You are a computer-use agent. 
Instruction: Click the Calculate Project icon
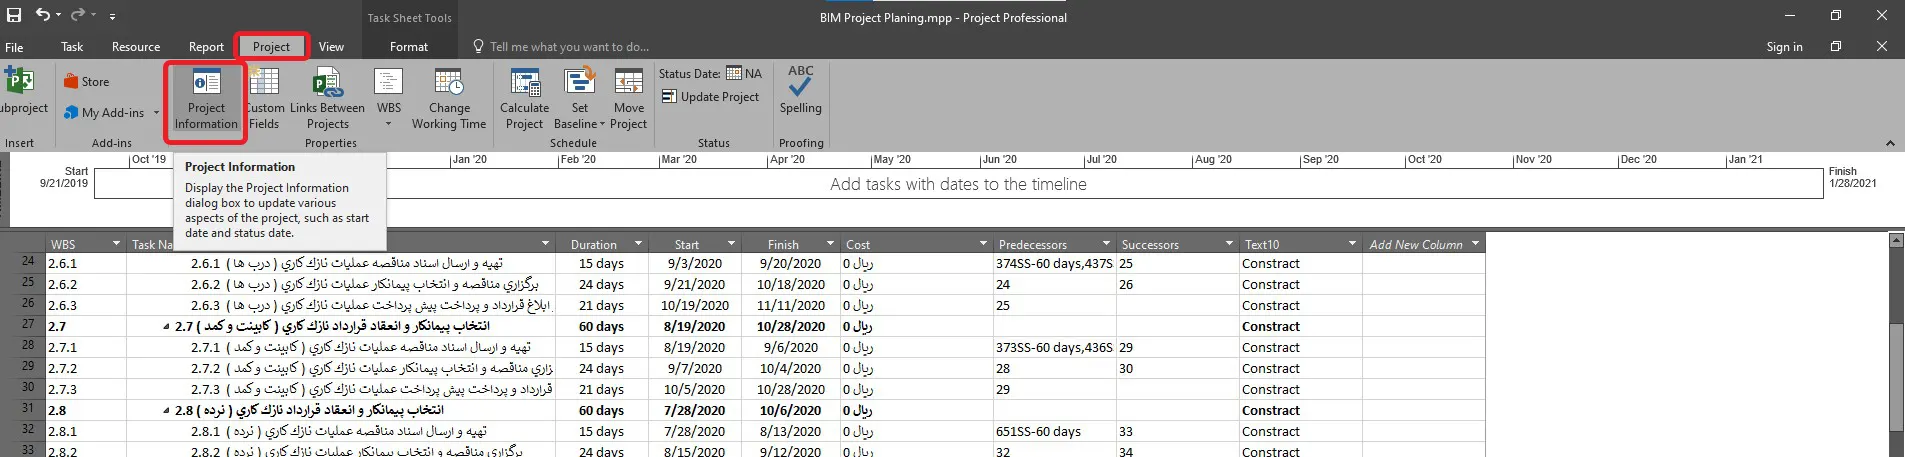coord(524,100)
